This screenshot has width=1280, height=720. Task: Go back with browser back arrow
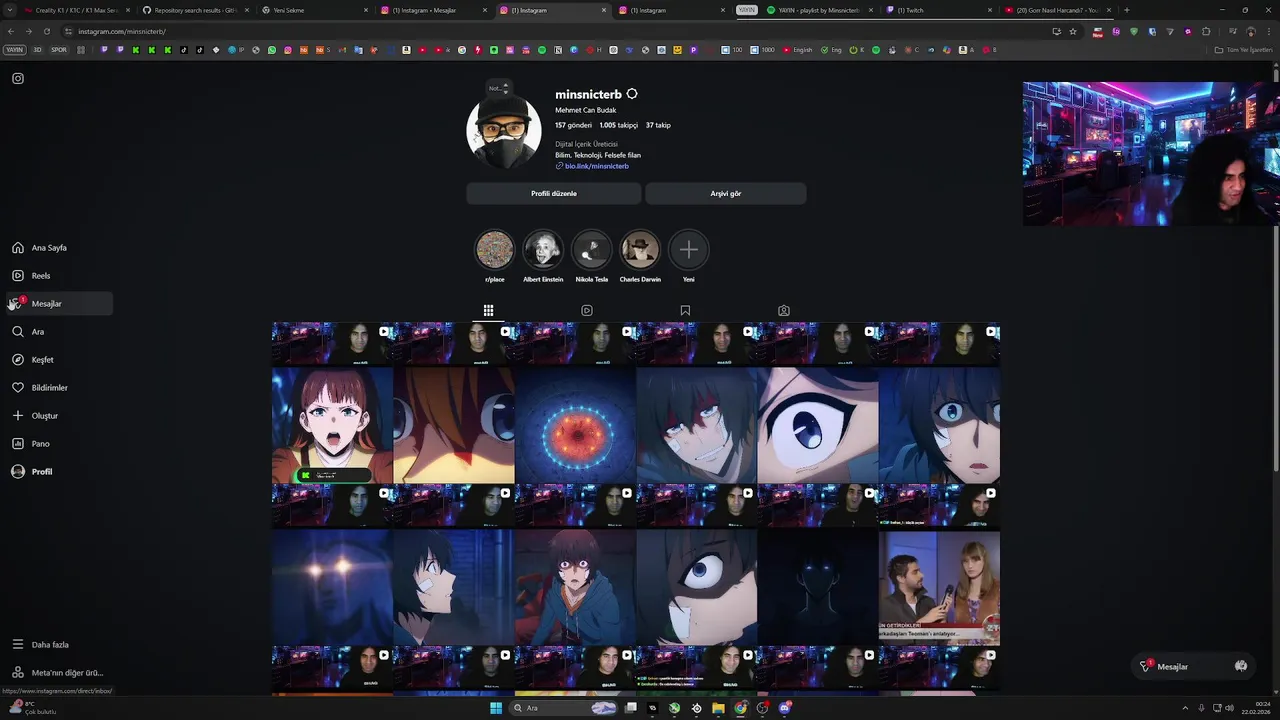(x=11, y=31)
